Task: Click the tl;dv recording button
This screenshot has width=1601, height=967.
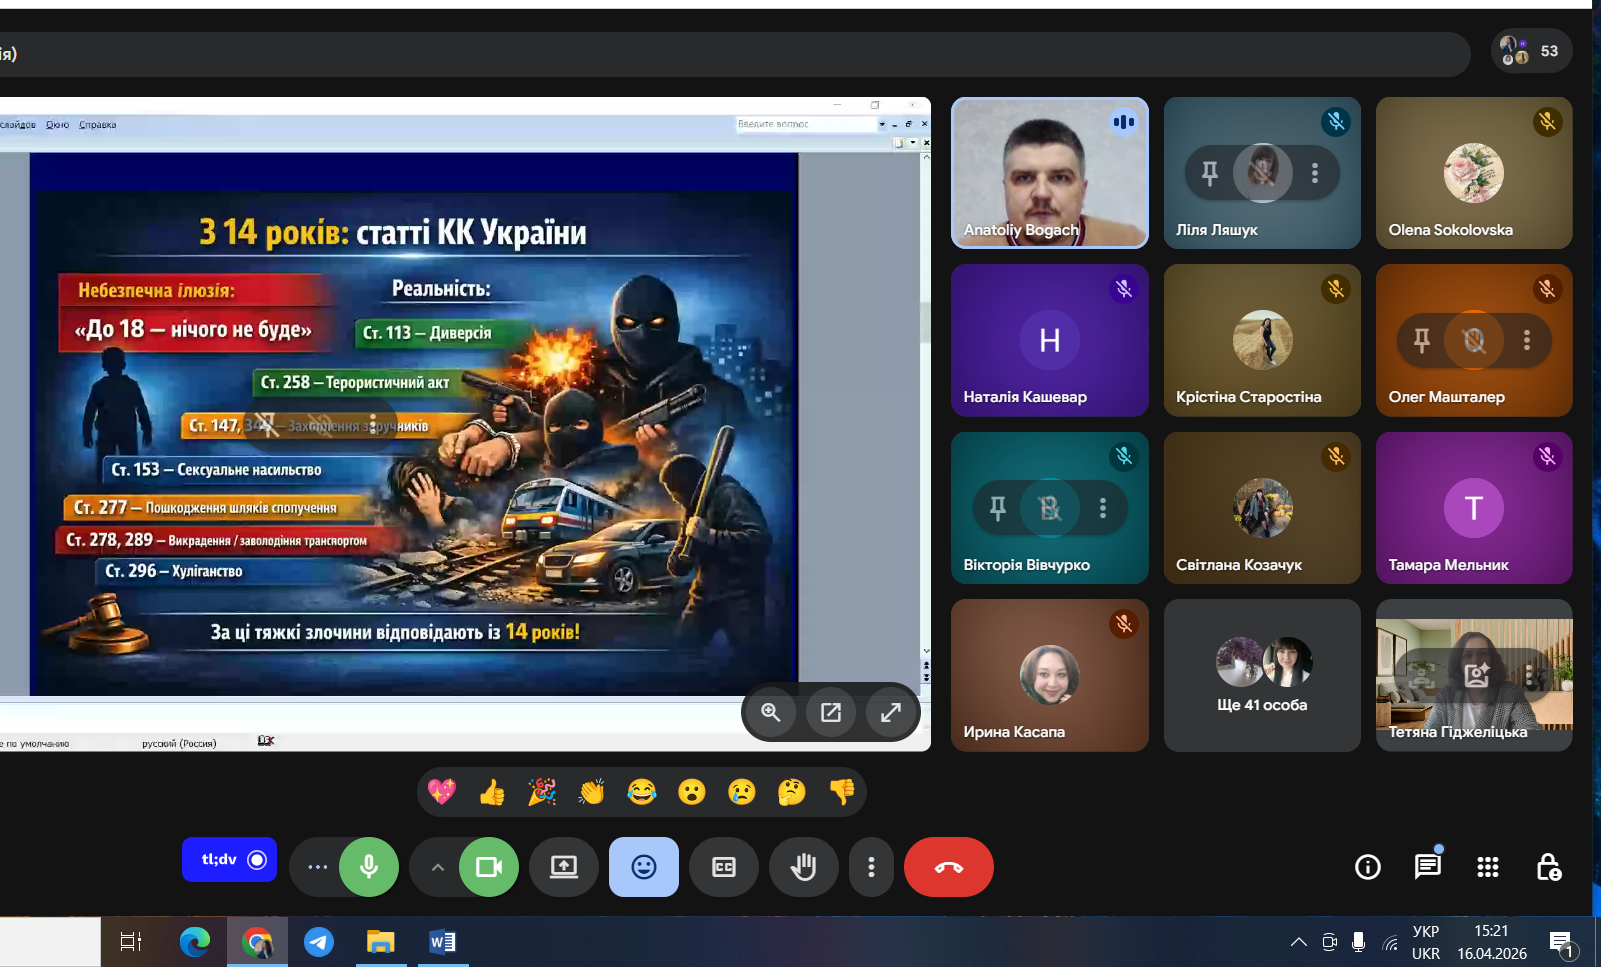Action: [229, 860]
